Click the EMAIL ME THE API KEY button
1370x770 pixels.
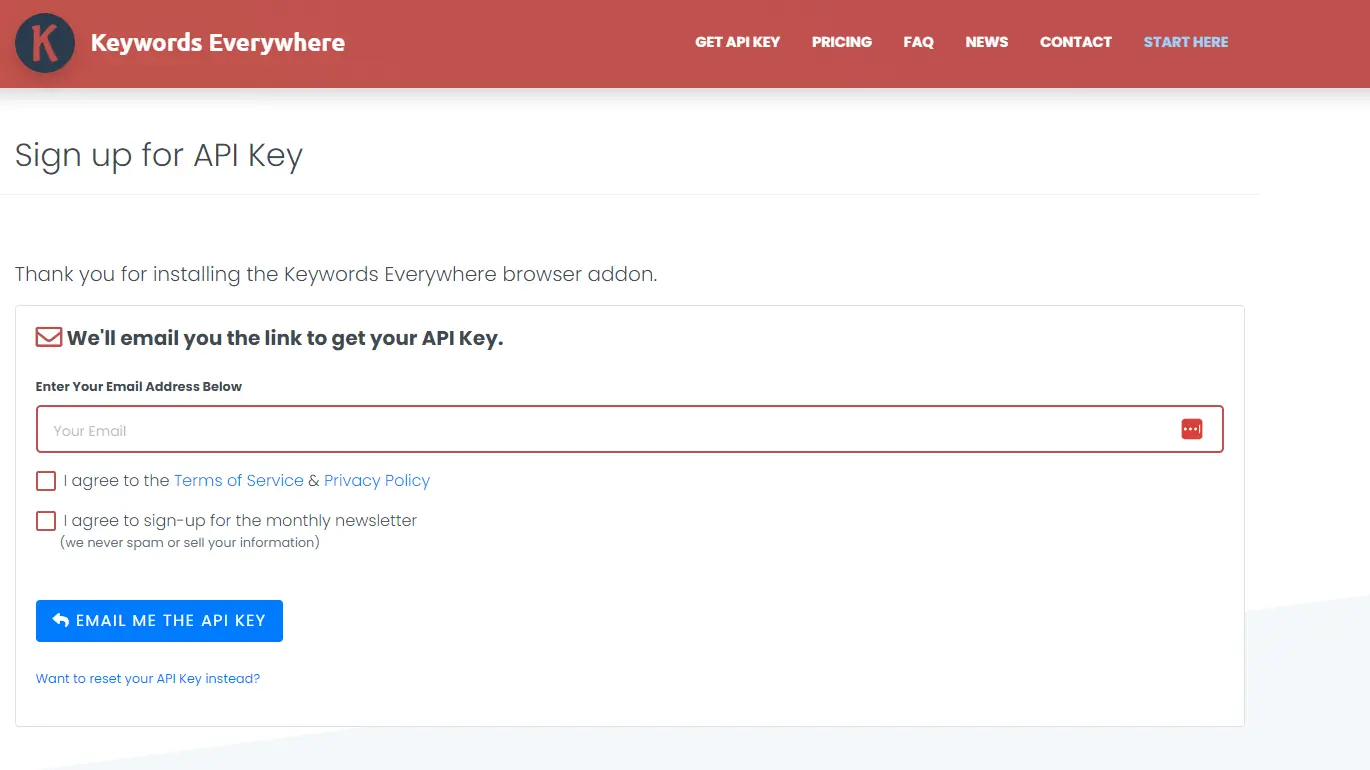[159, 621]
